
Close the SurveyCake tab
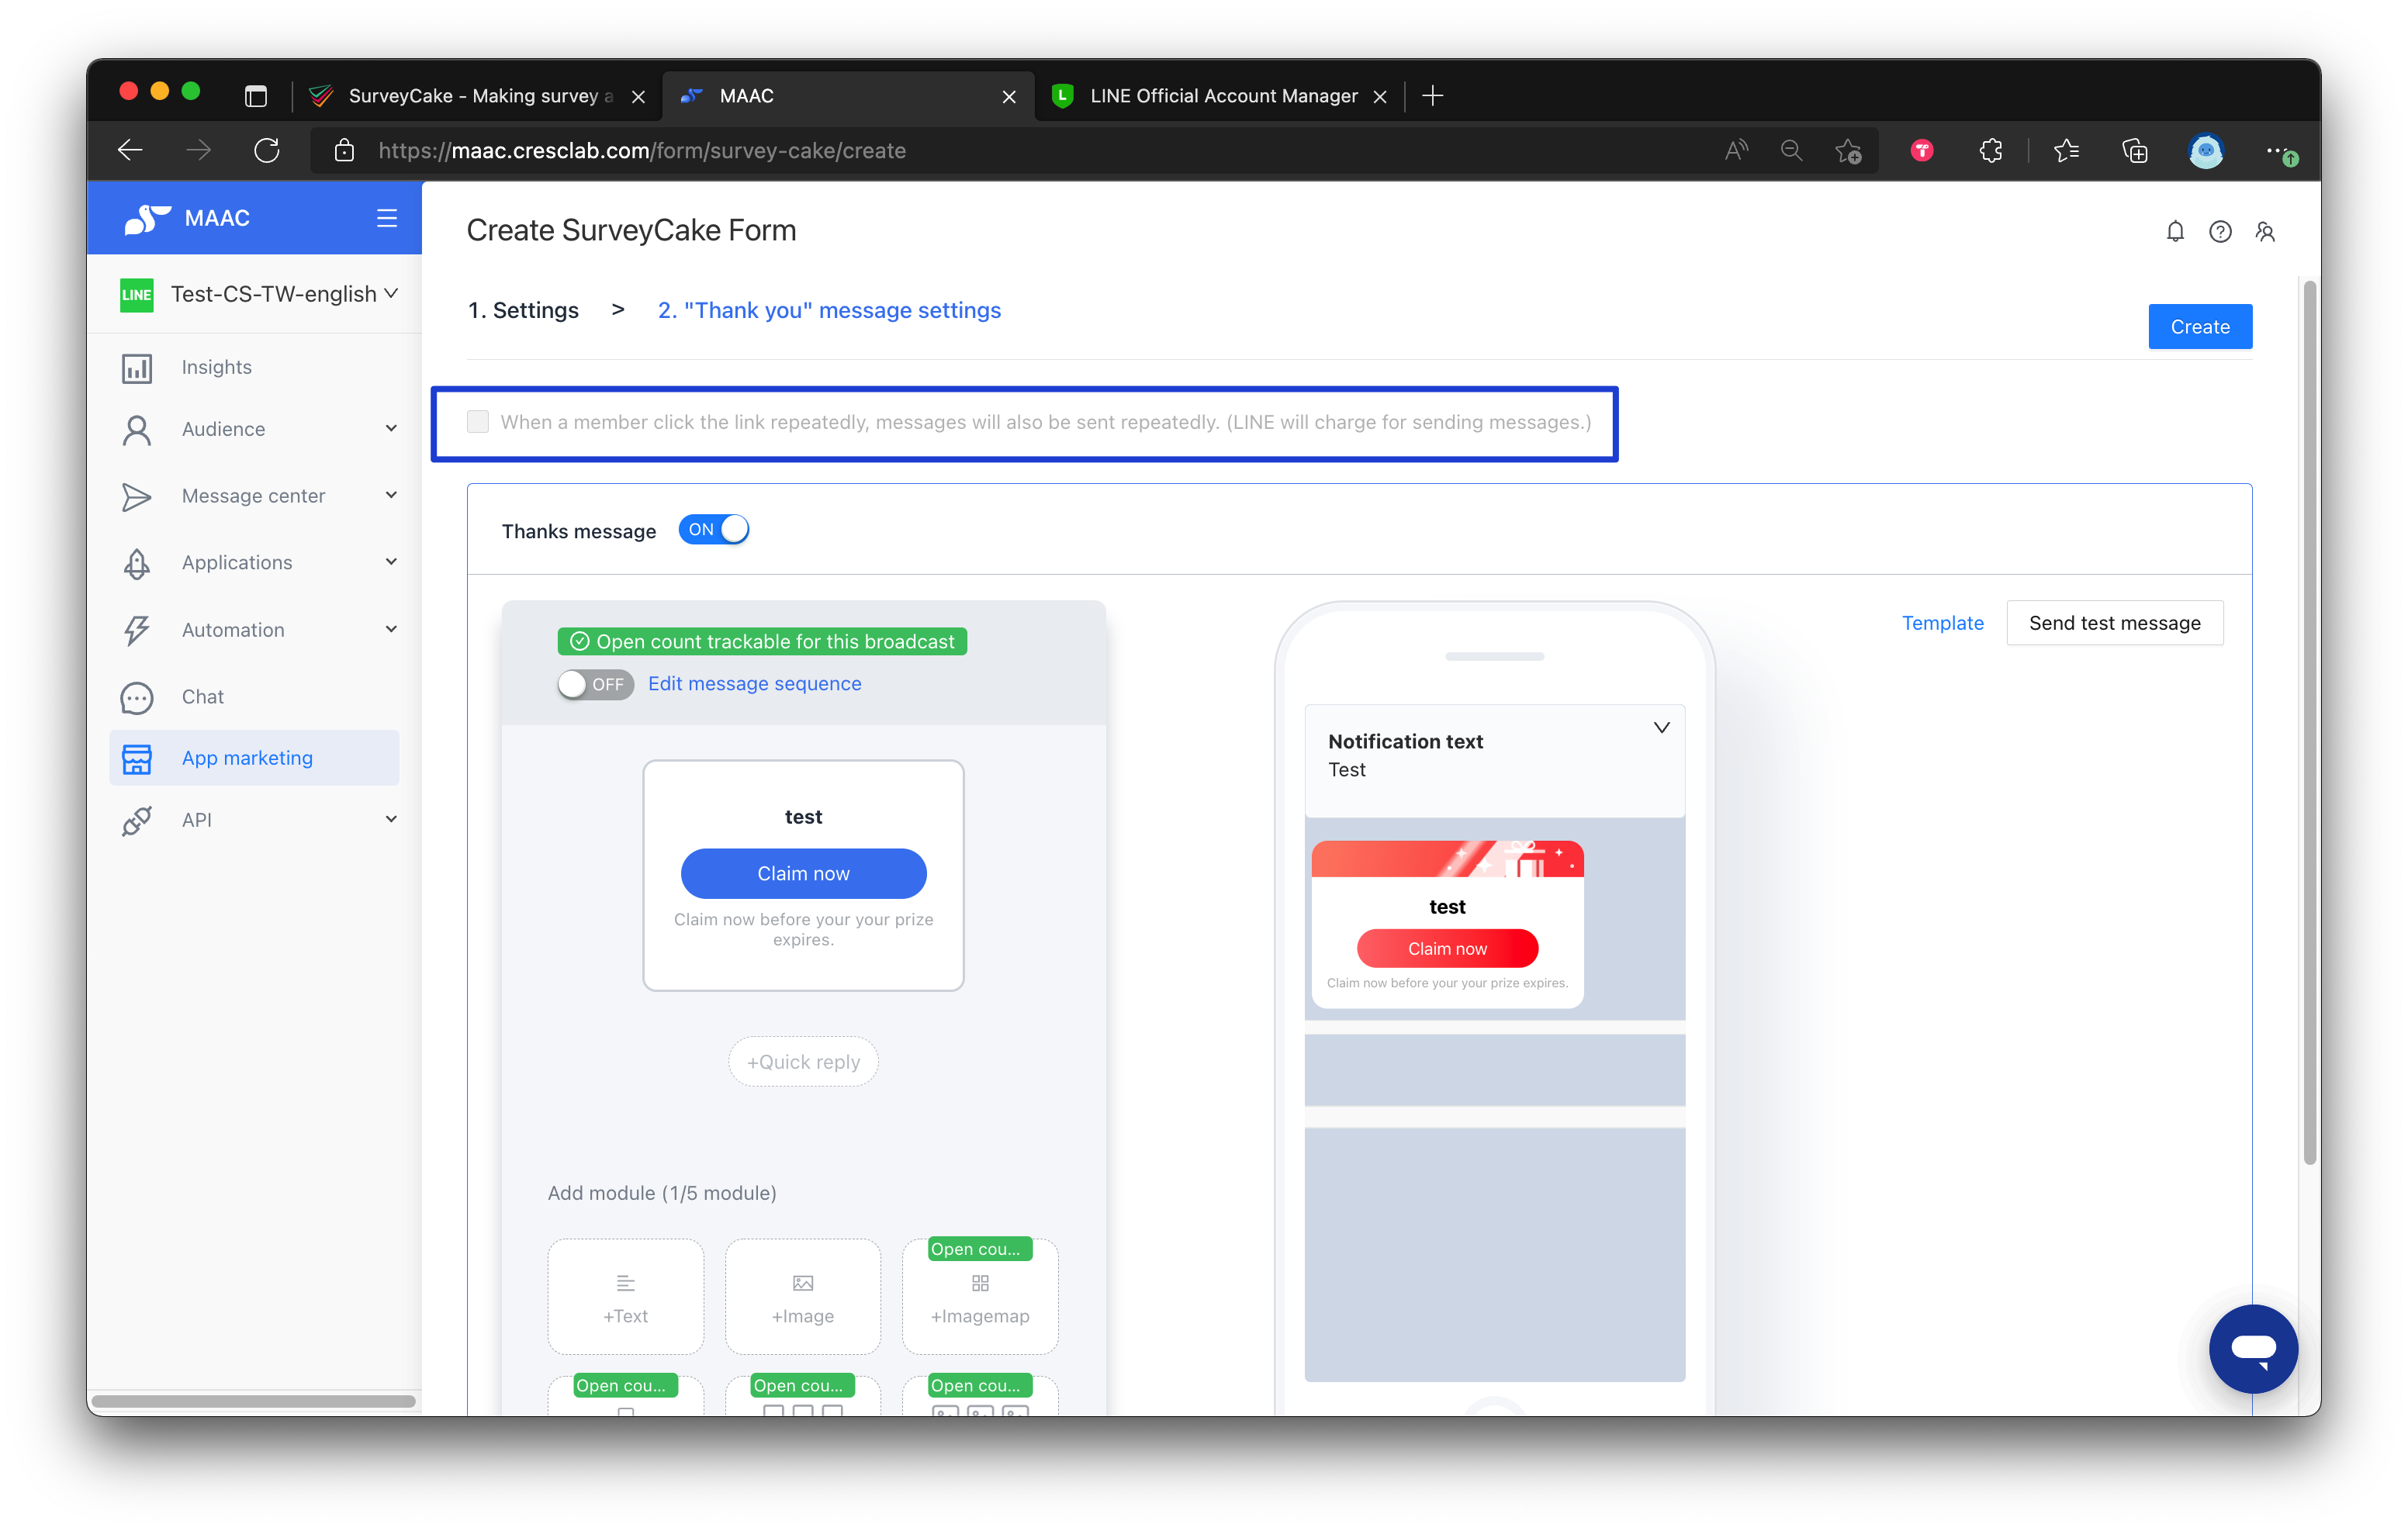click(x=638, y=97)
